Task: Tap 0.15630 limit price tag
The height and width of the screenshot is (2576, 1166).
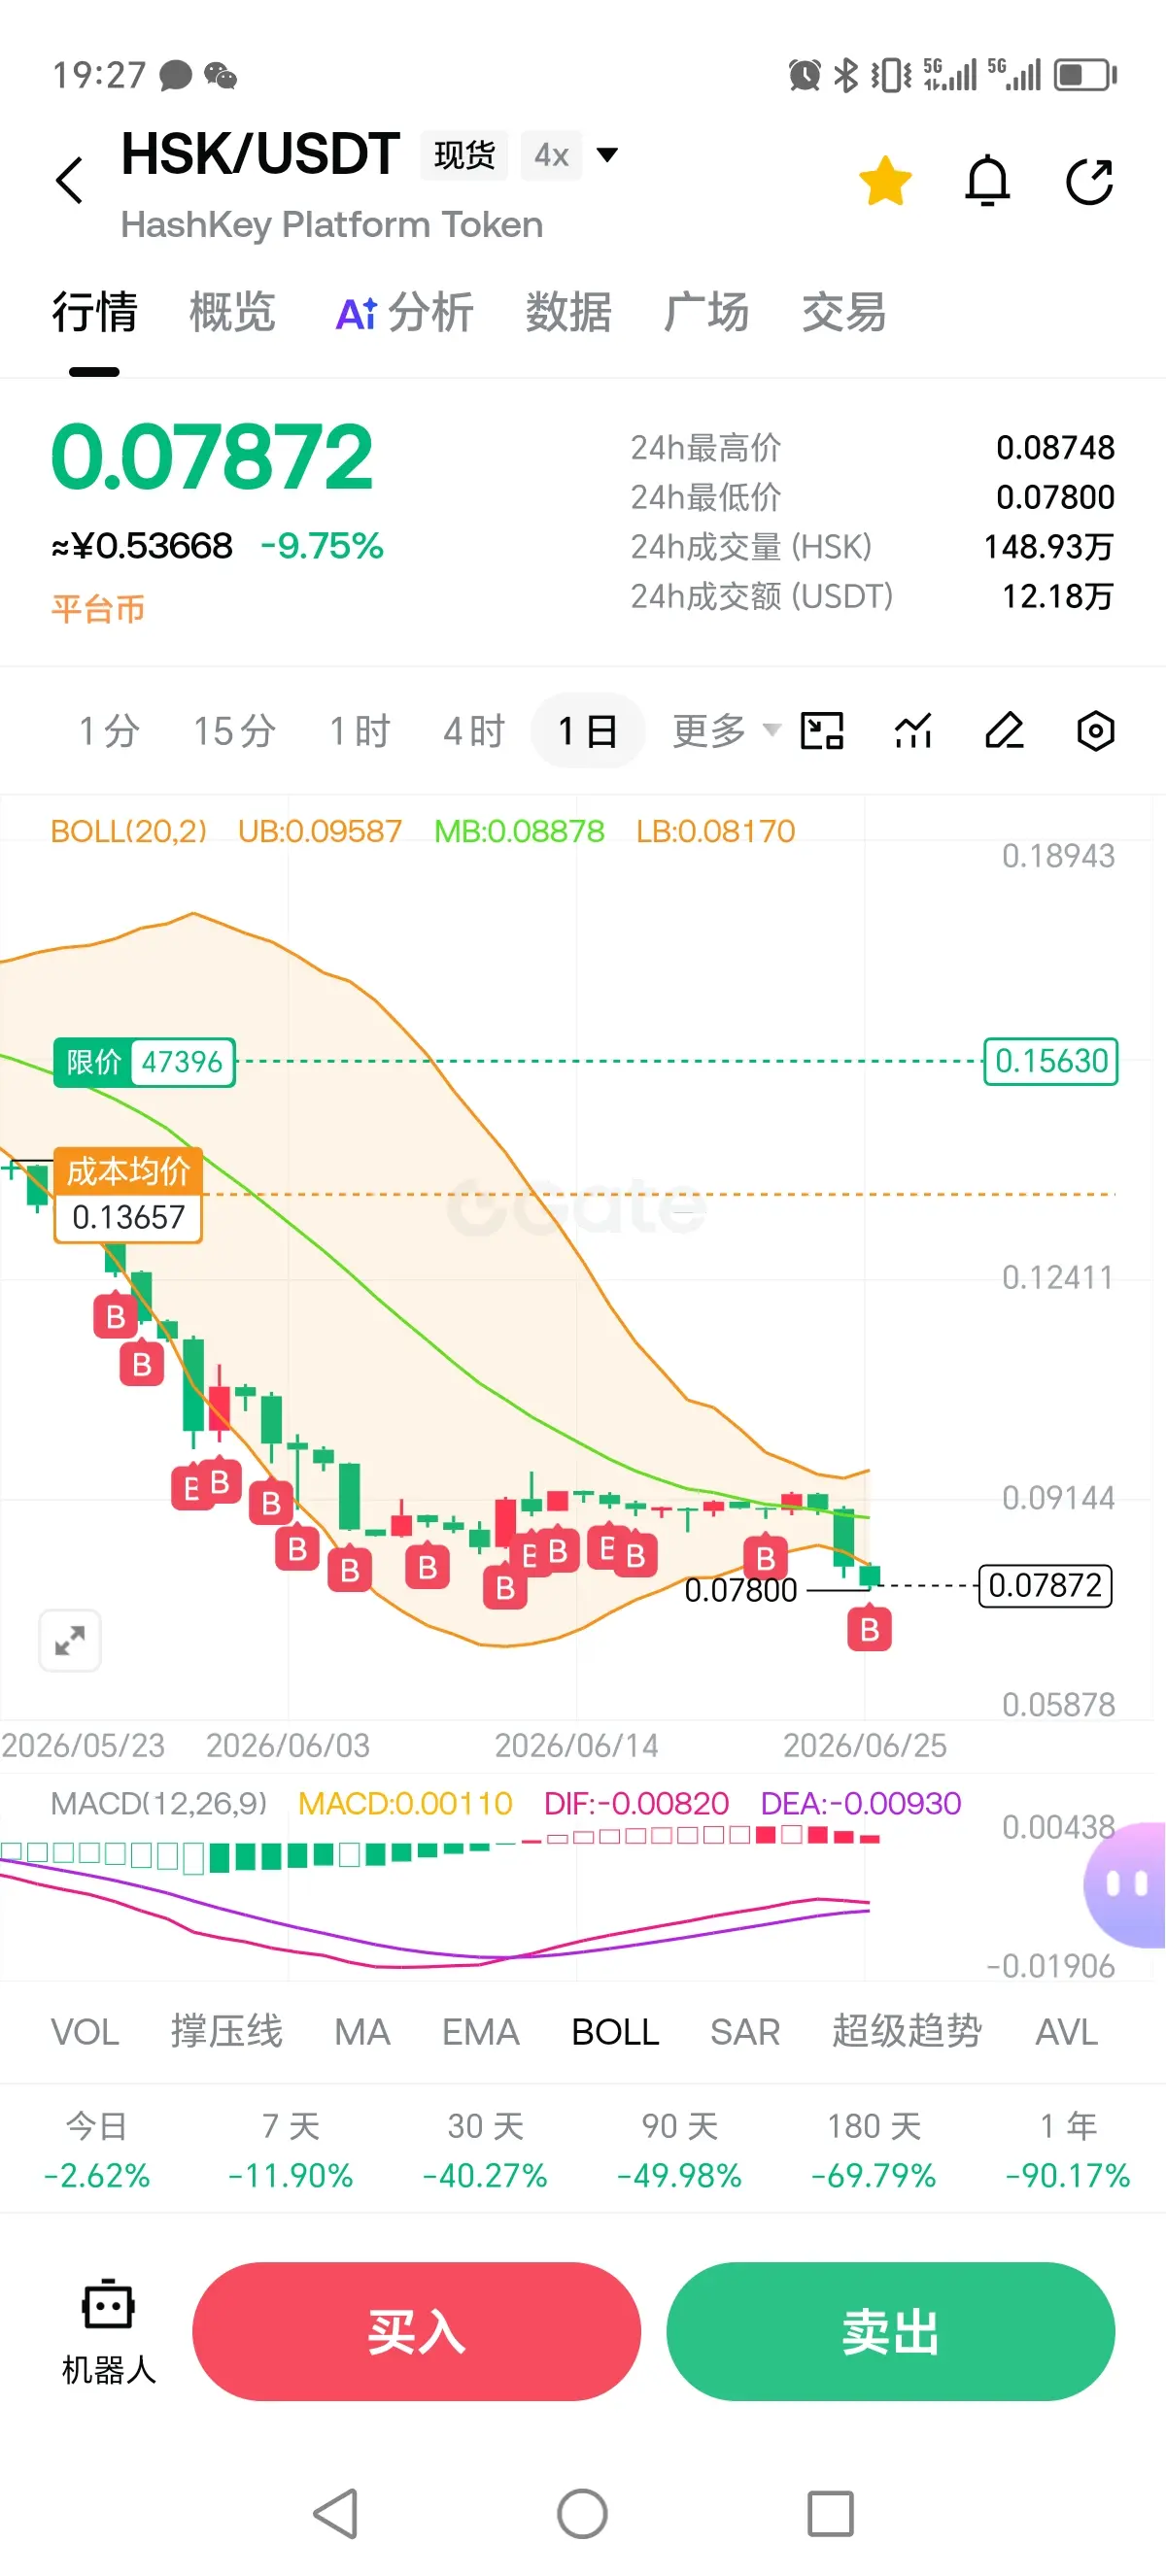Action: (1051, 1061)
